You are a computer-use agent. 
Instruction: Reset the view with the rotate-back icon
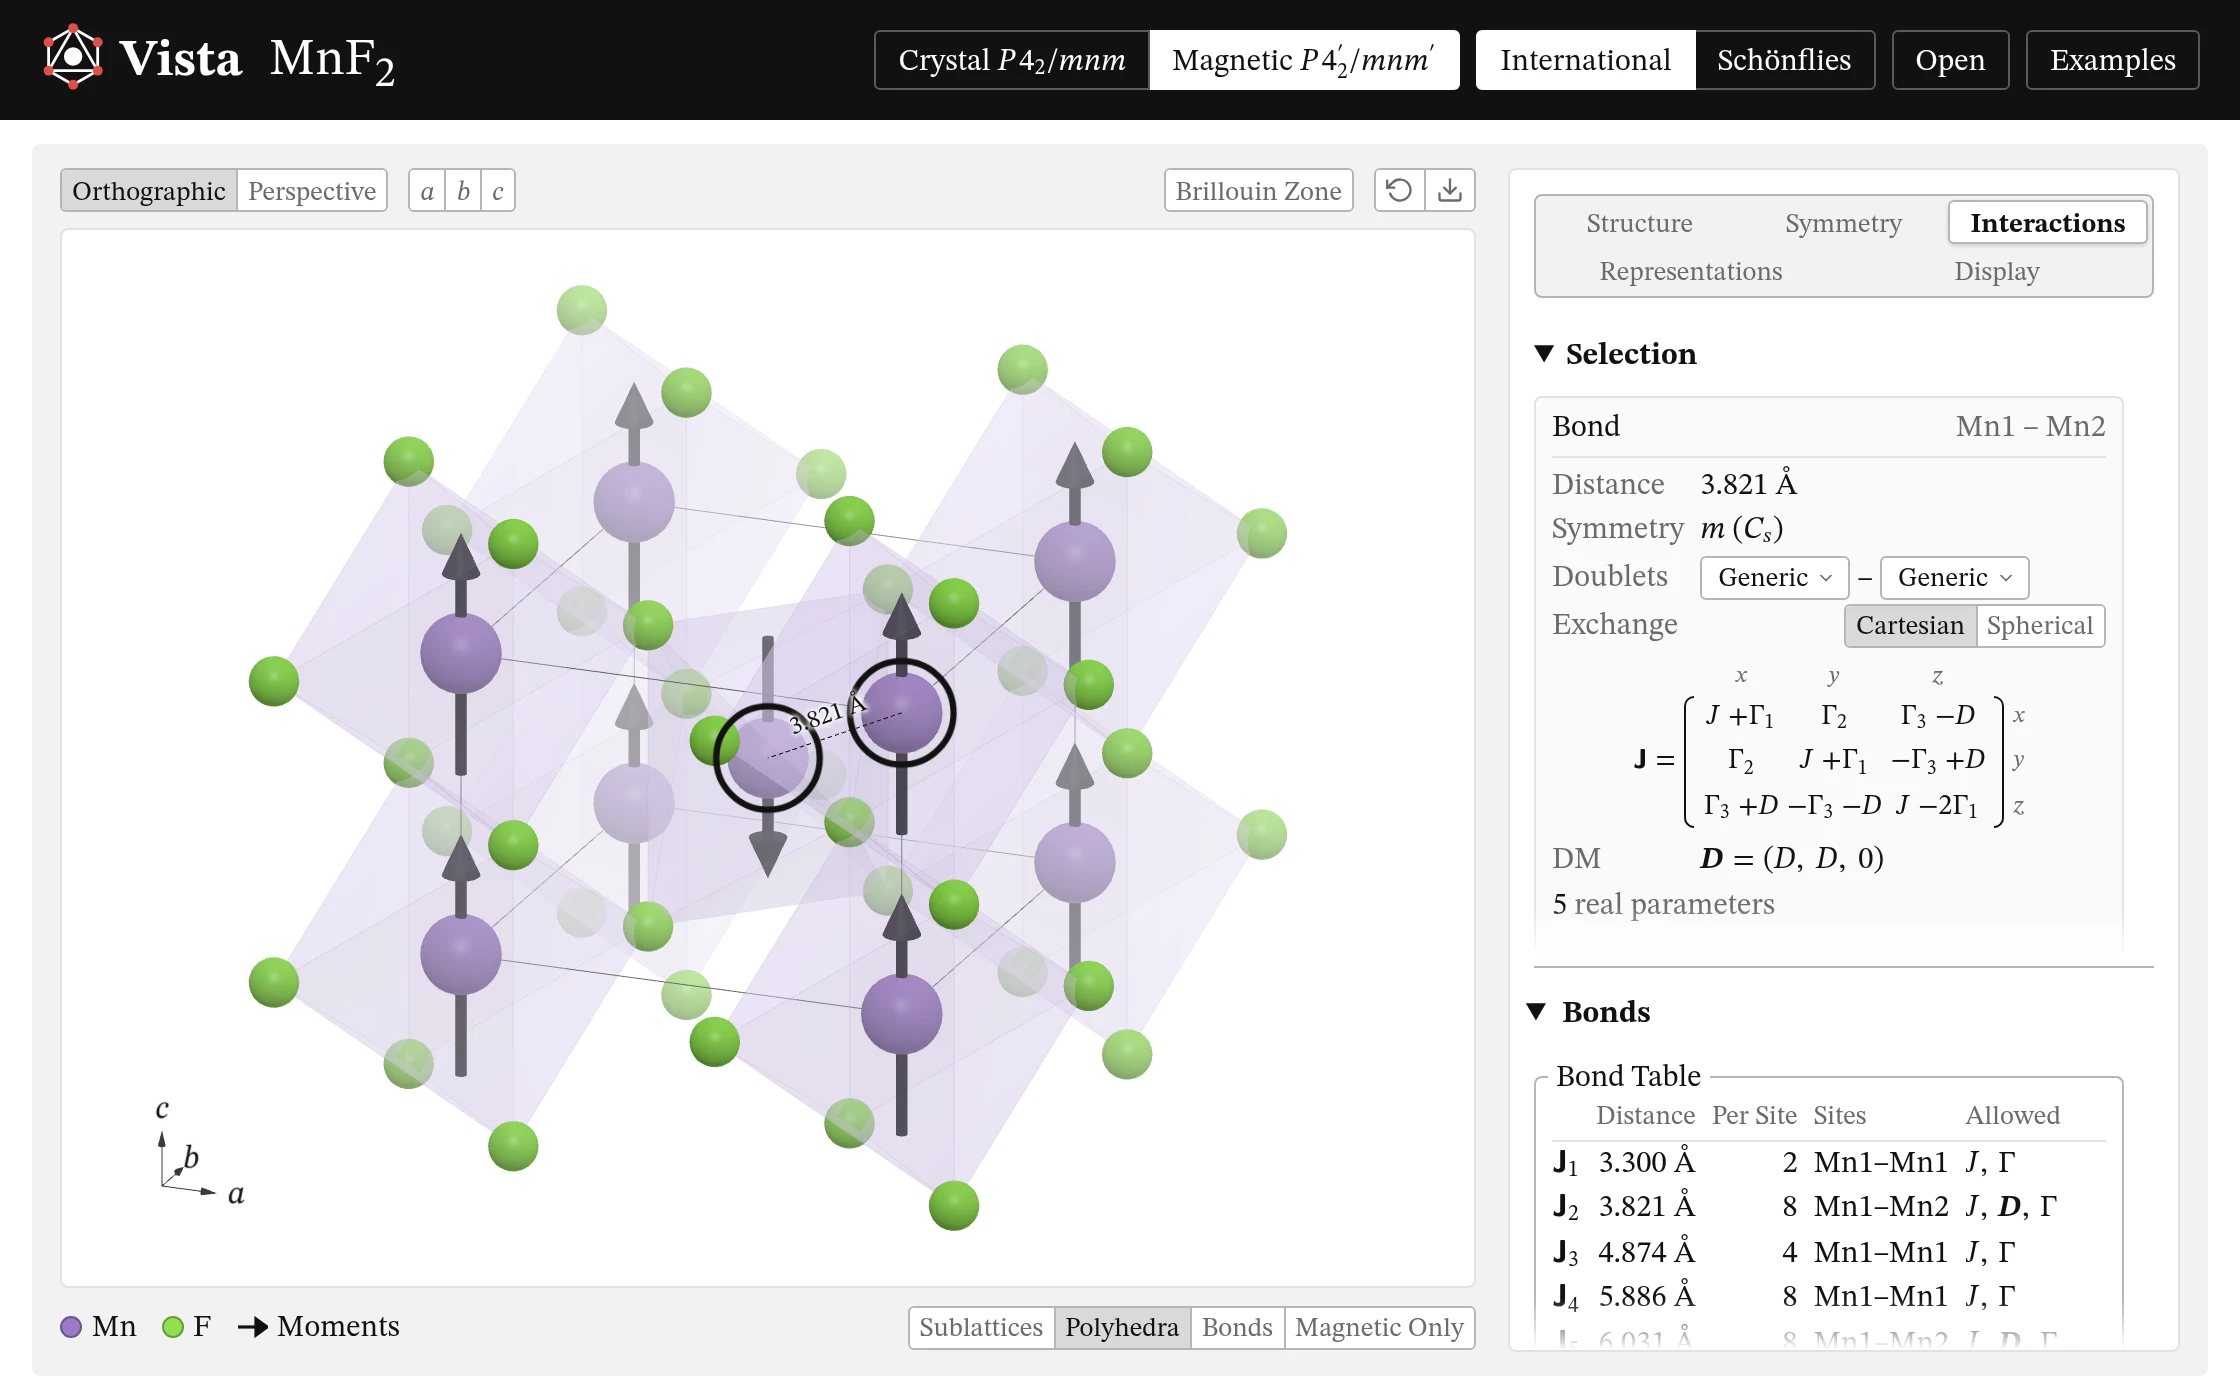pos(1399,190)
